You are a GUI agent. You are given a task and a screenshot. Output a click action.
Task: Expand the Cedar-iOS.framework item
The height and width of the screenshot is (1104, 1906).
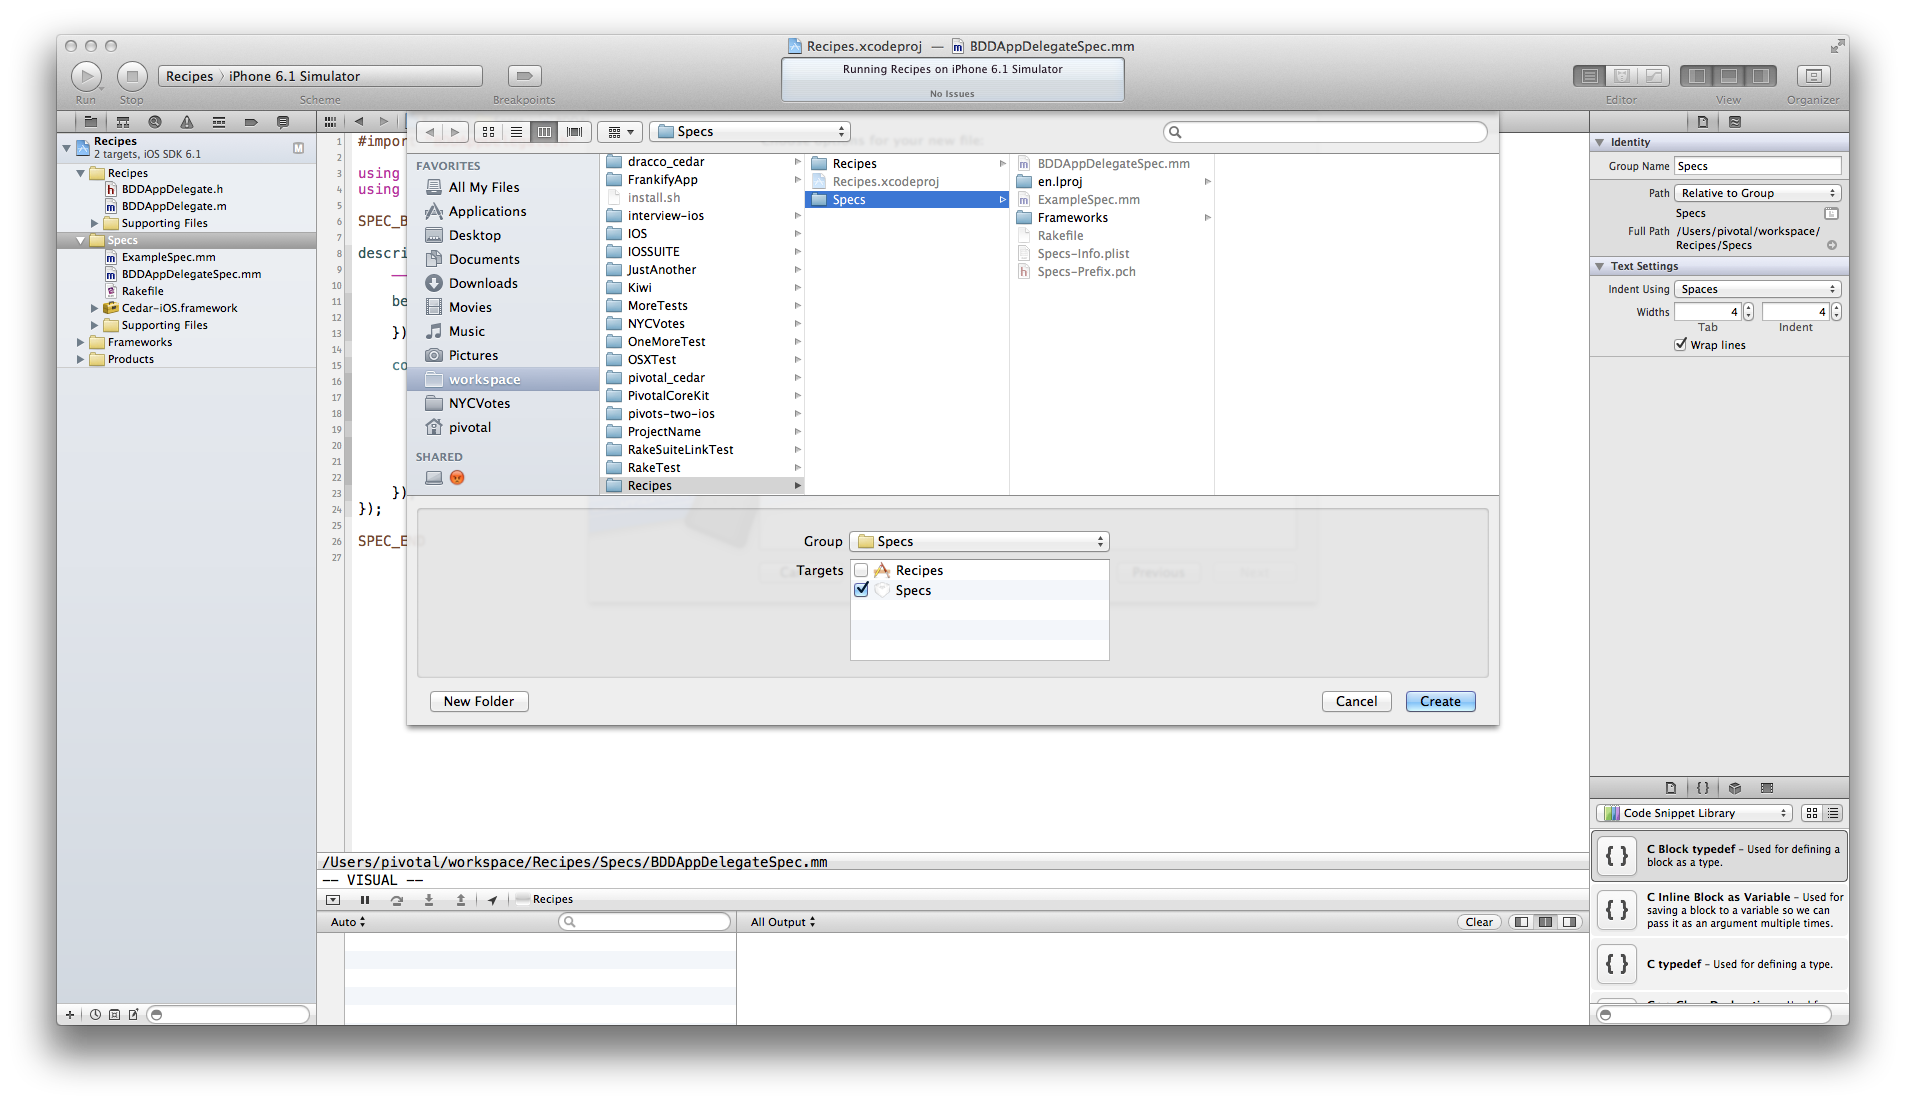[x=94, y=309]
